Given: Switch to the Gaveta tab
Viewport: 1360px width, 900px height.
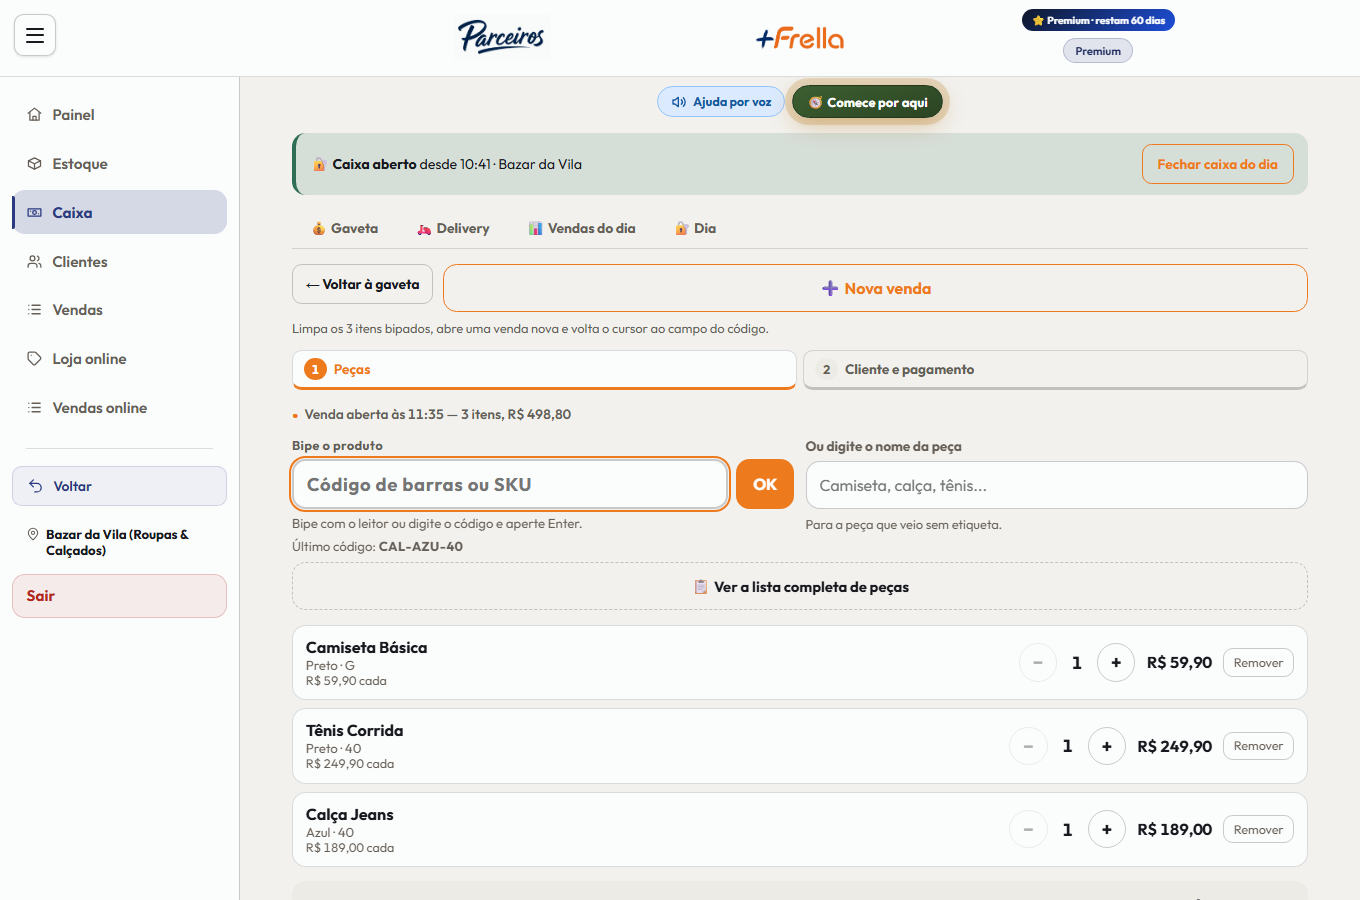Looking at the screenshot, I should click(x=345, y=228).
